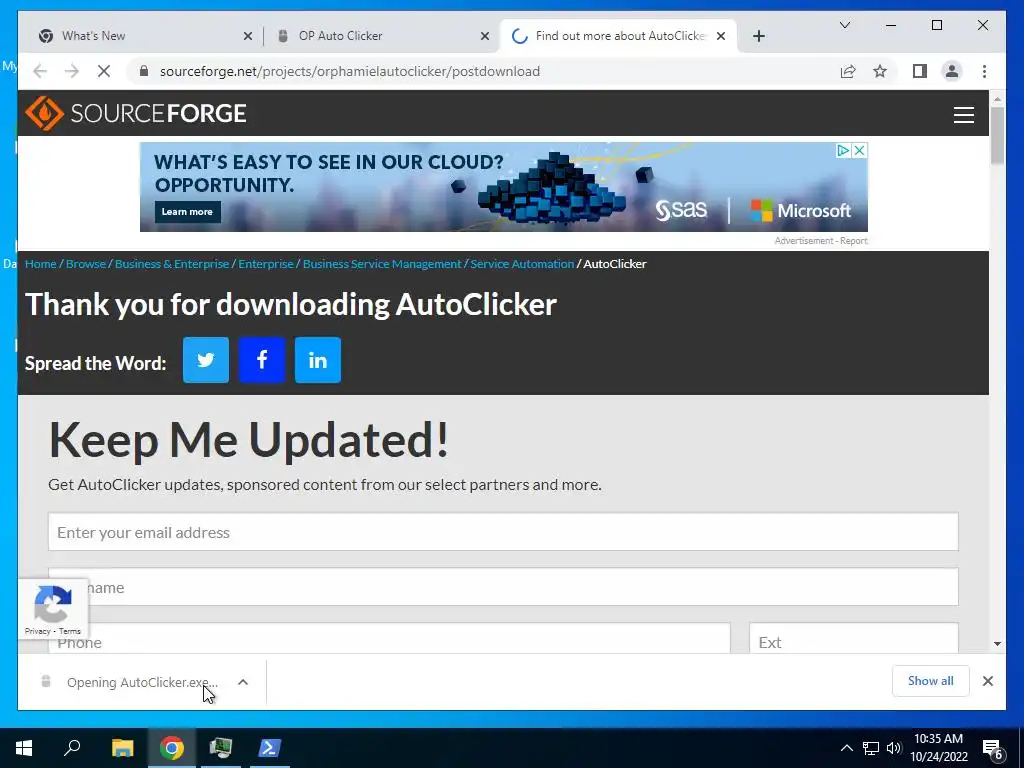Screen dimensions: 1024x768
Task: Open the Enterprise breadcrumb link
Action: click(x=266, y=264)
